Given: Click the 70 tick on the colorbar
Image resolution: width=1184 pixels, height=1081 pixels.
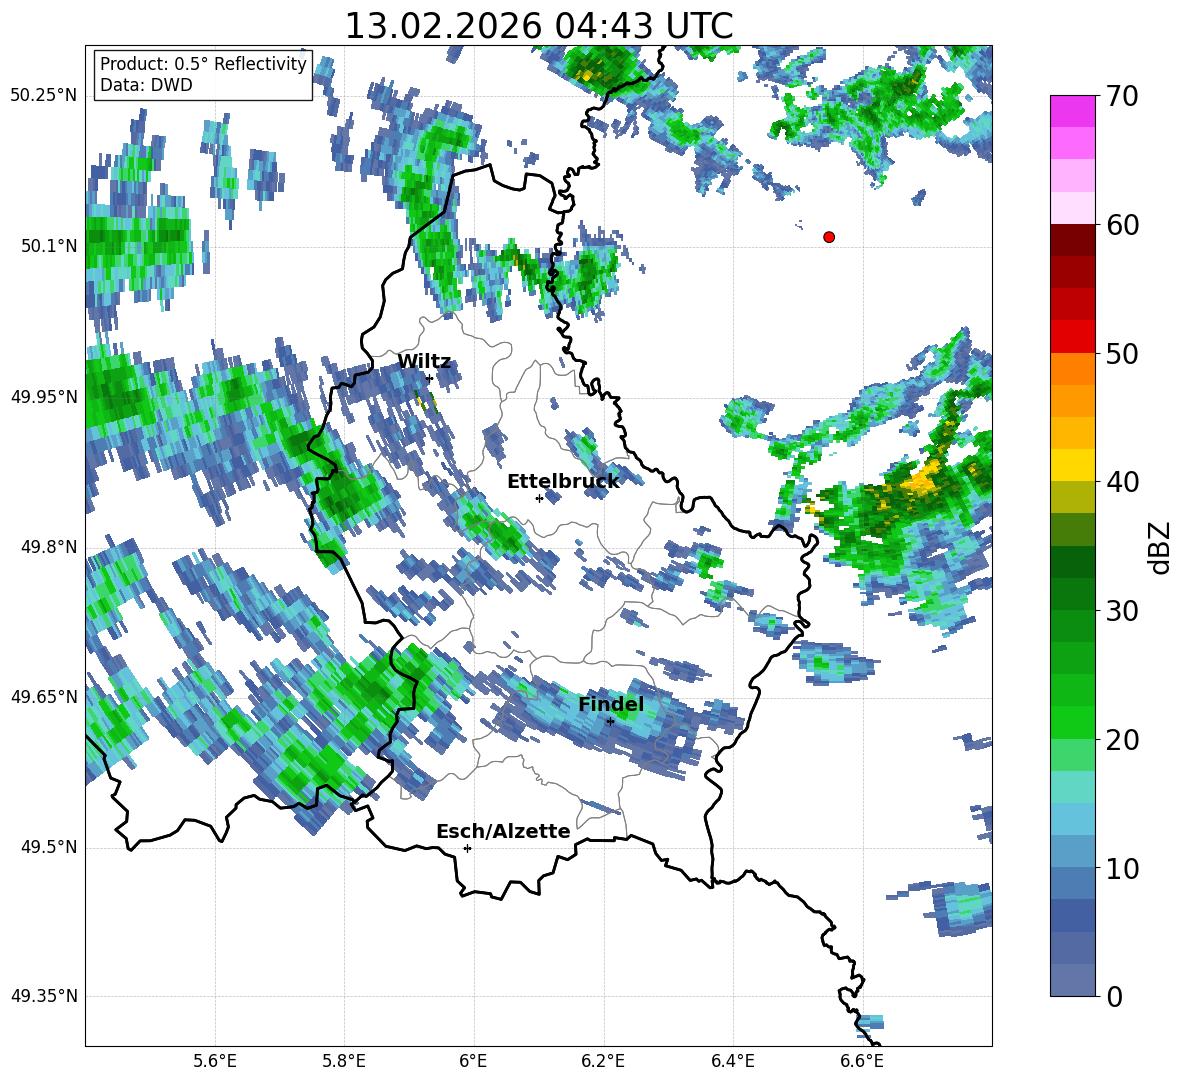Looking at the screenshot, I should [1121, 96].
